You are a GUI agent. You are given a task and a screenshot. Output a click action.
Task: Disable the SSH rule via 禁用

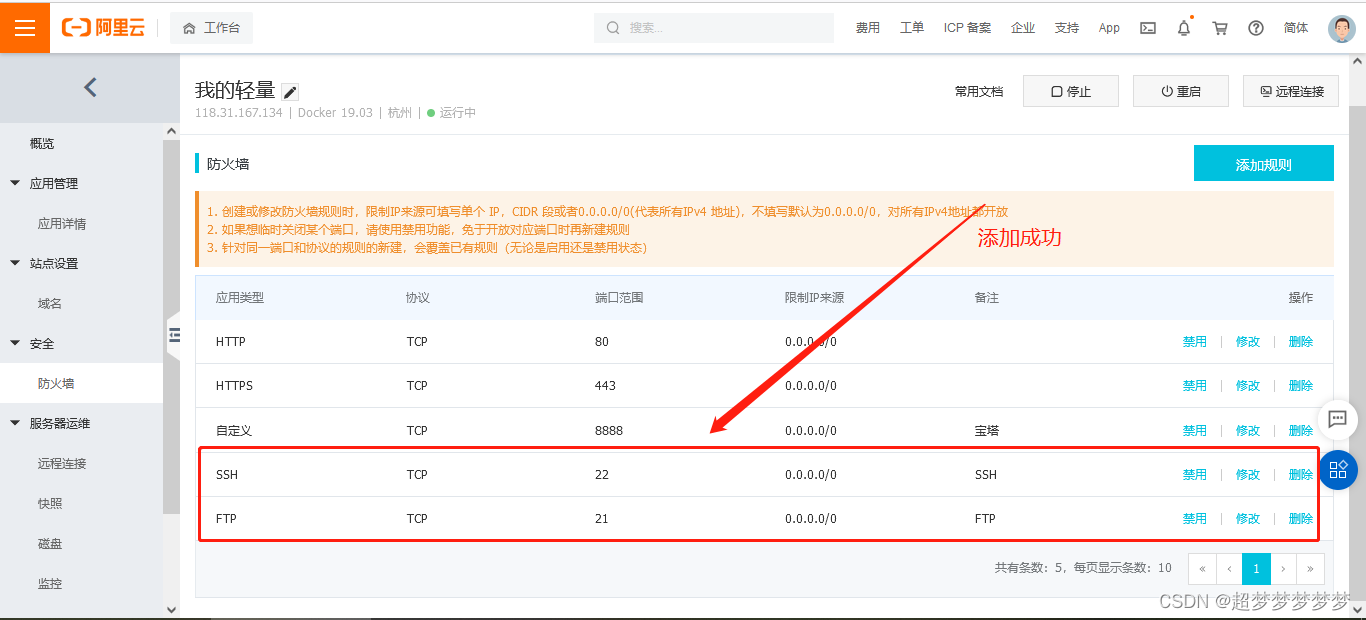1195,475
